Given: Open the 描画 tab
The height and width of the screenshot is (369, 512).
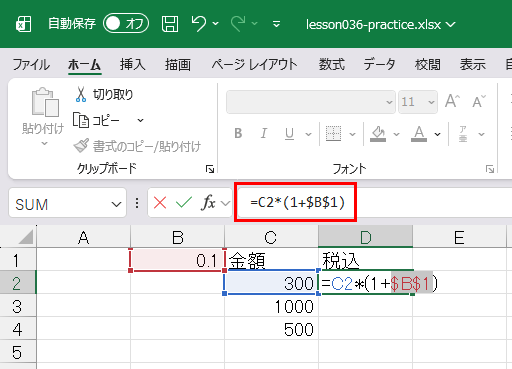Looking at the screenshot, I should [x=178, y=64].
